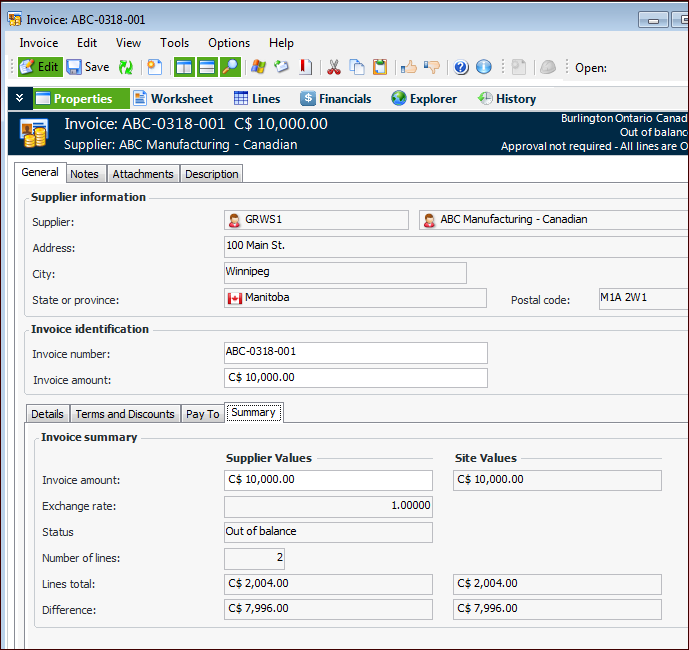This screenshot has height=650, width=689.
Task: Click the blue information icon
Action: pos(484,67)
